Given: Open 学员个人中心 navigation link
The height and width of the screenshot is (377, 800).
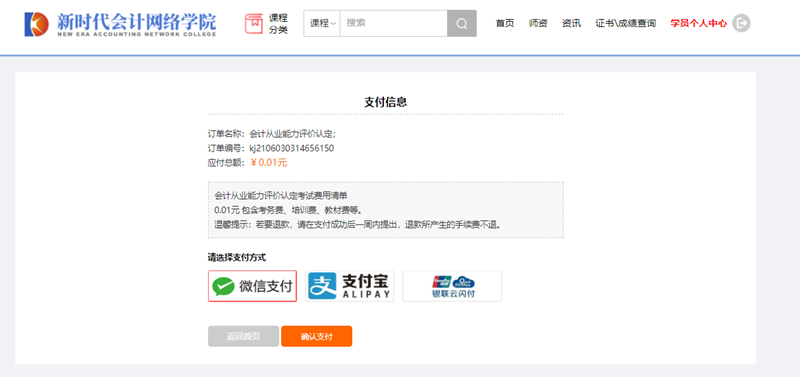Looking at the screenshot, I should point(698,23).
